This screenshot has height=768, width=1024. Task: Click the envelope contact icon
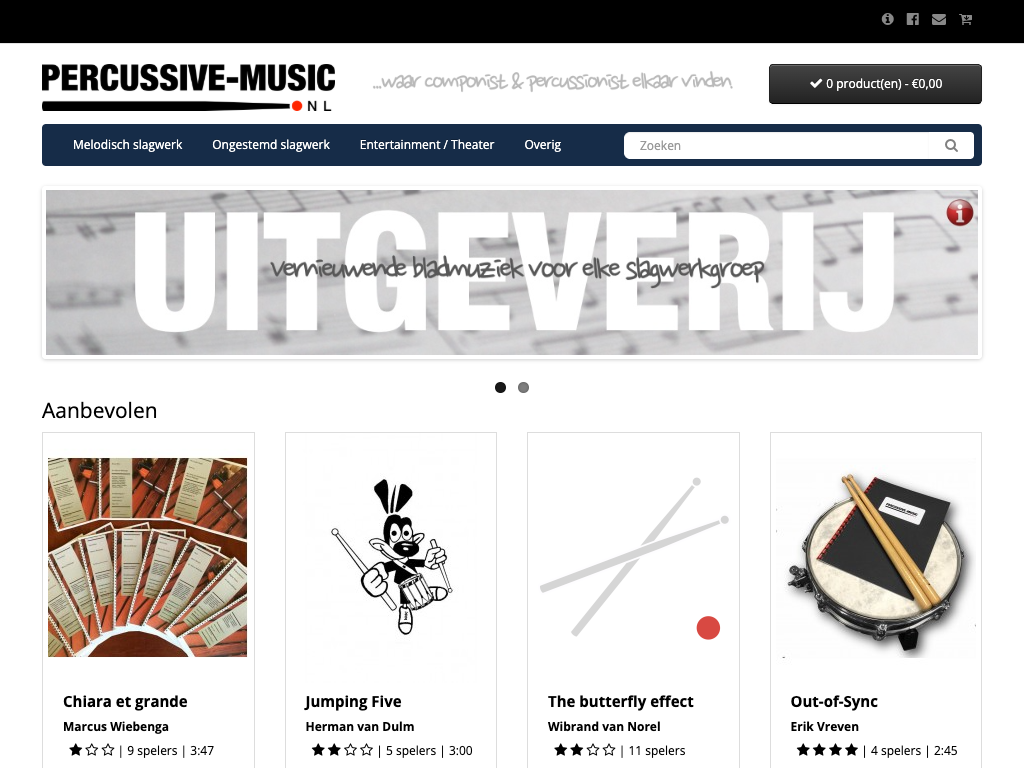click(939, 19)
